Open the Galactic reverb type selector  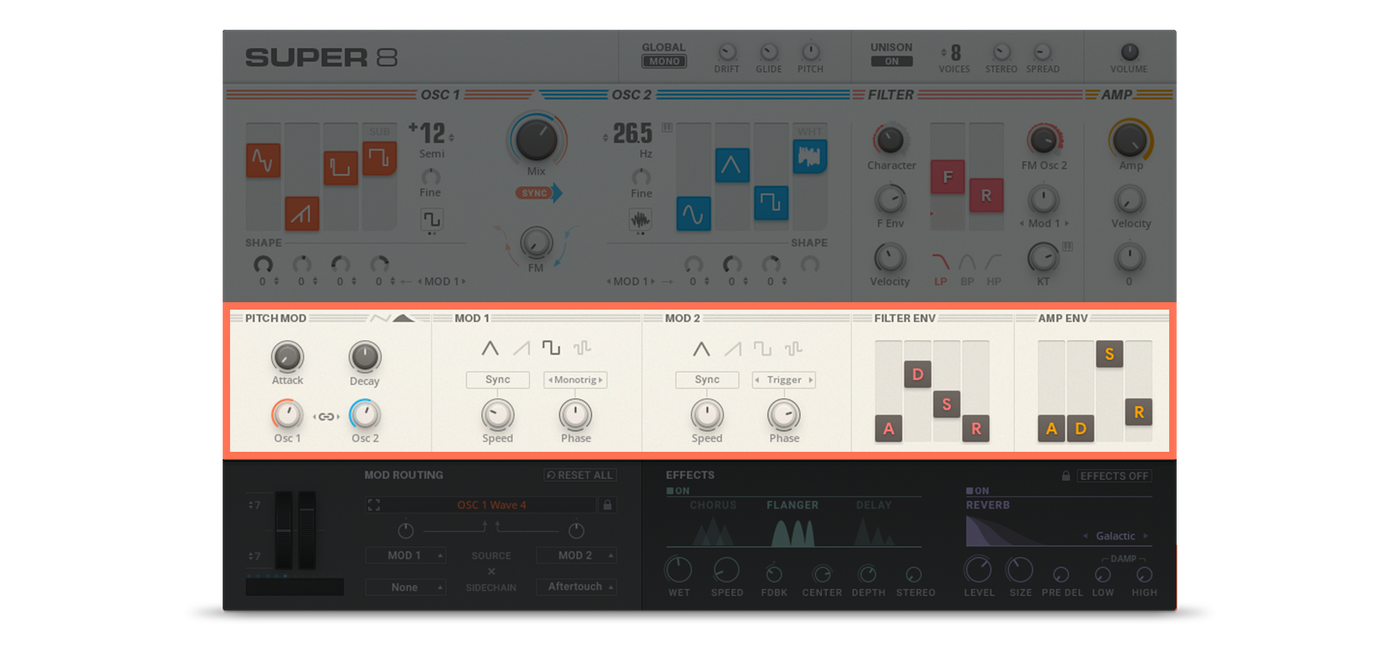point(1116,536)
